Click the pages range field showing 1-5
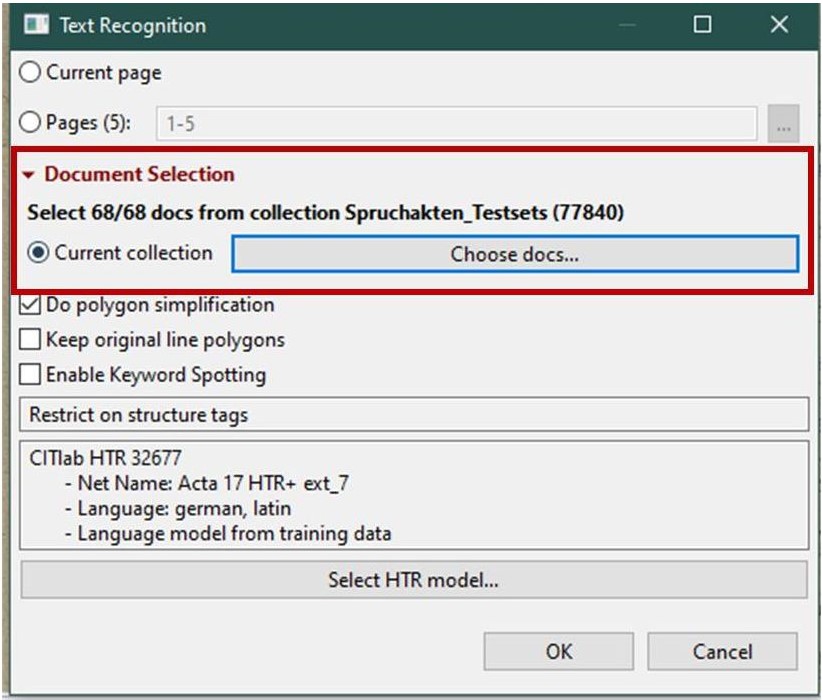Screen dimensions: 822x700 tap(456, 124)
